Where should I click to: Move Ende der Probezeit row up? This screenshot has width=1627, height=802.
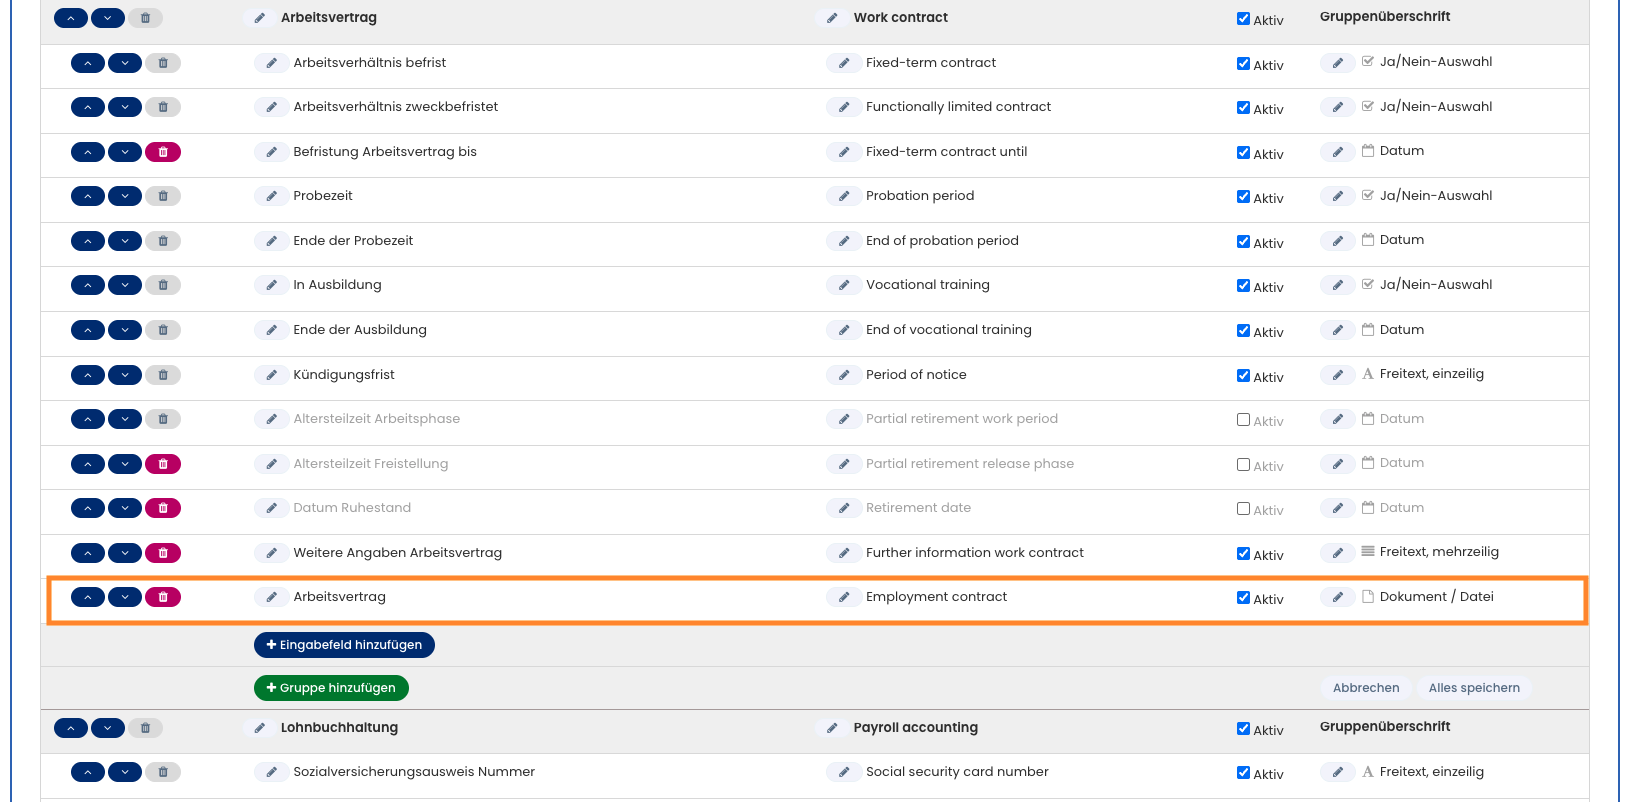tap(88, 241)
